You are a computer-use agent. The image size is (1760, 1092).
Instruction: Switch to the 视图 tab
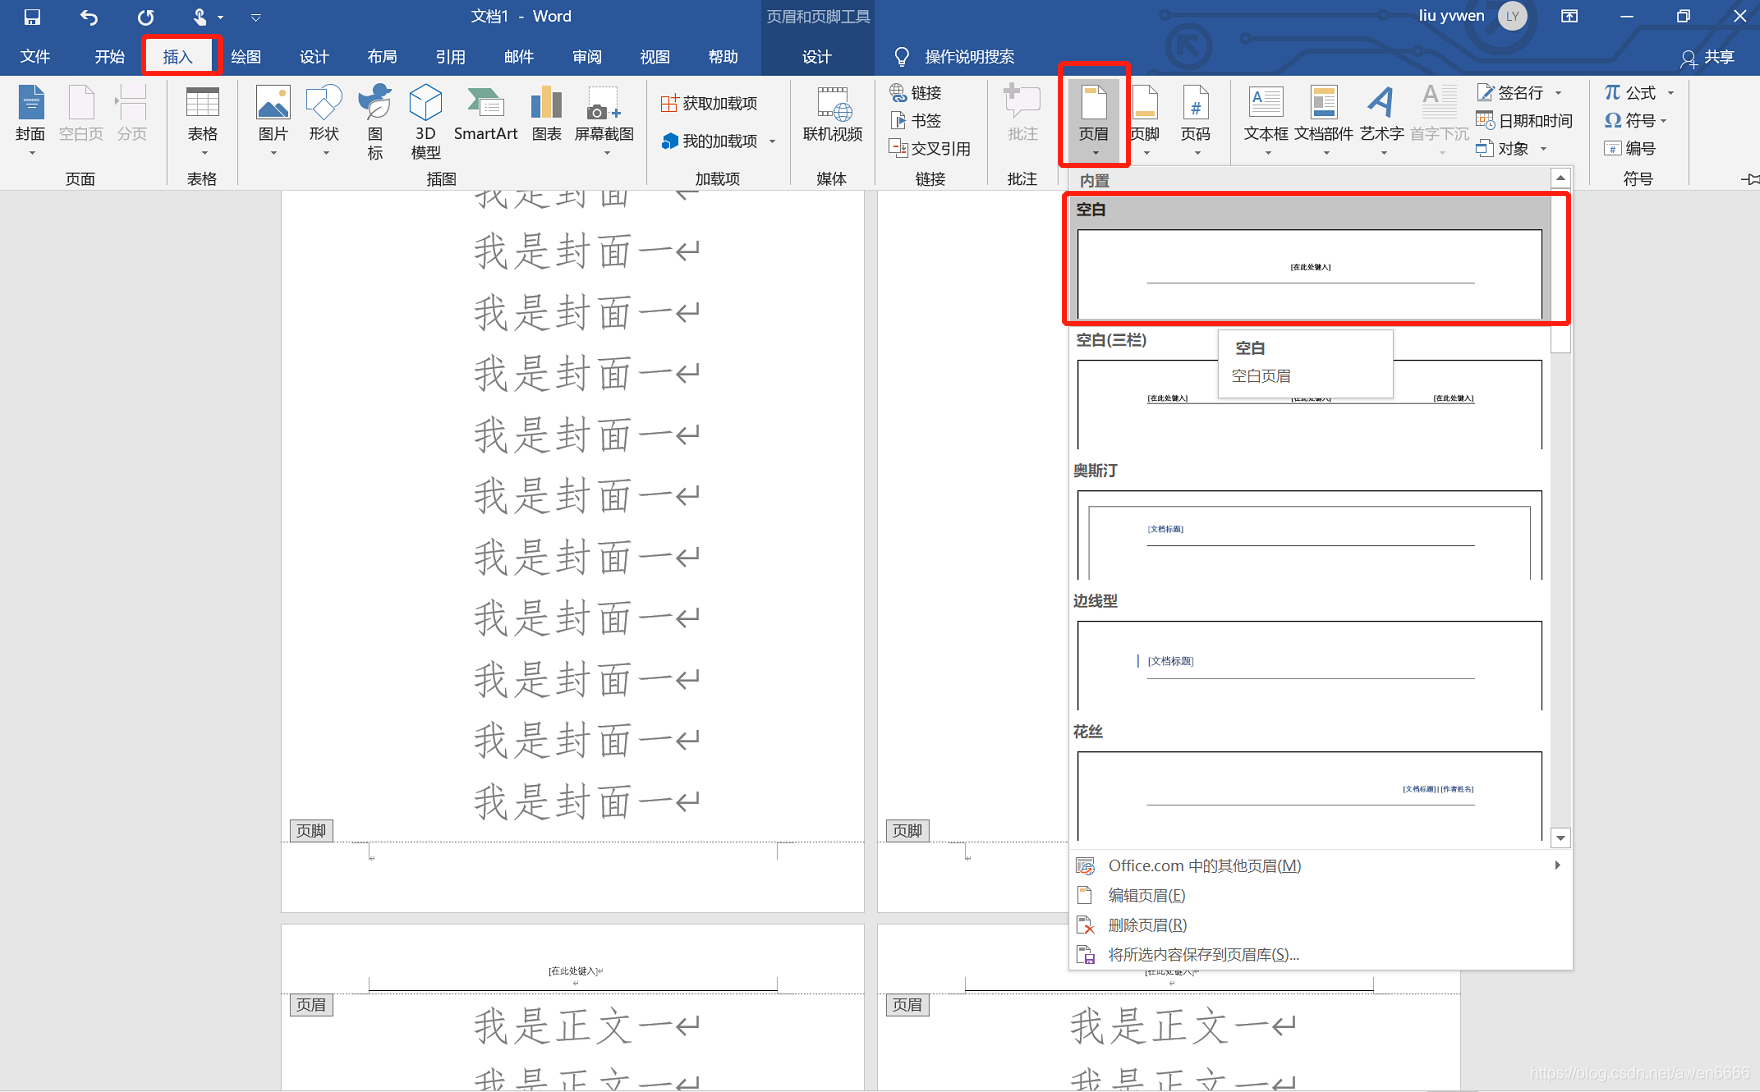(655, 57)
